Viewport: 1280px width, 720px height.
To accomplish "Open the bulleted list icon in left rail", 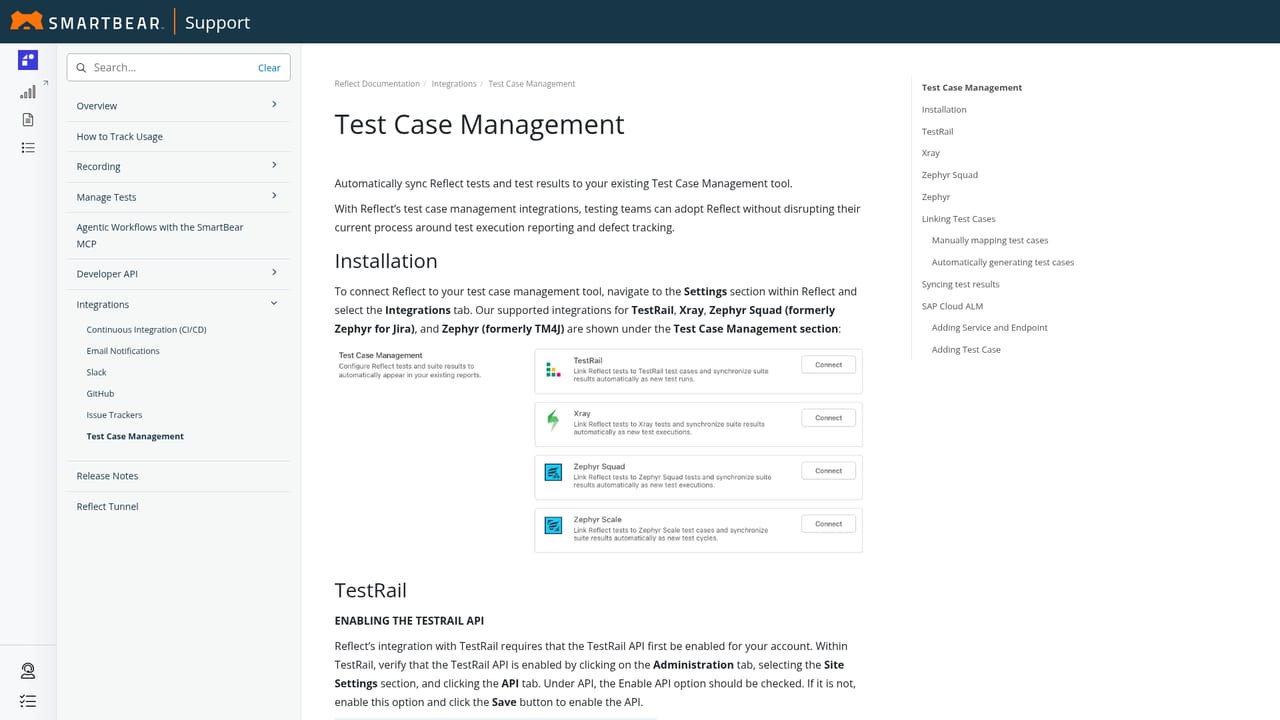I will (x=28, y=148).
